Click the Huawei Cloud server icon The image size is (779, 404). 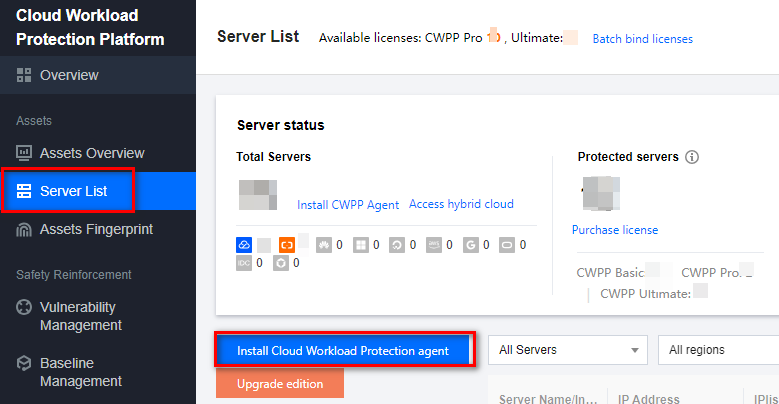coord(324,245)
